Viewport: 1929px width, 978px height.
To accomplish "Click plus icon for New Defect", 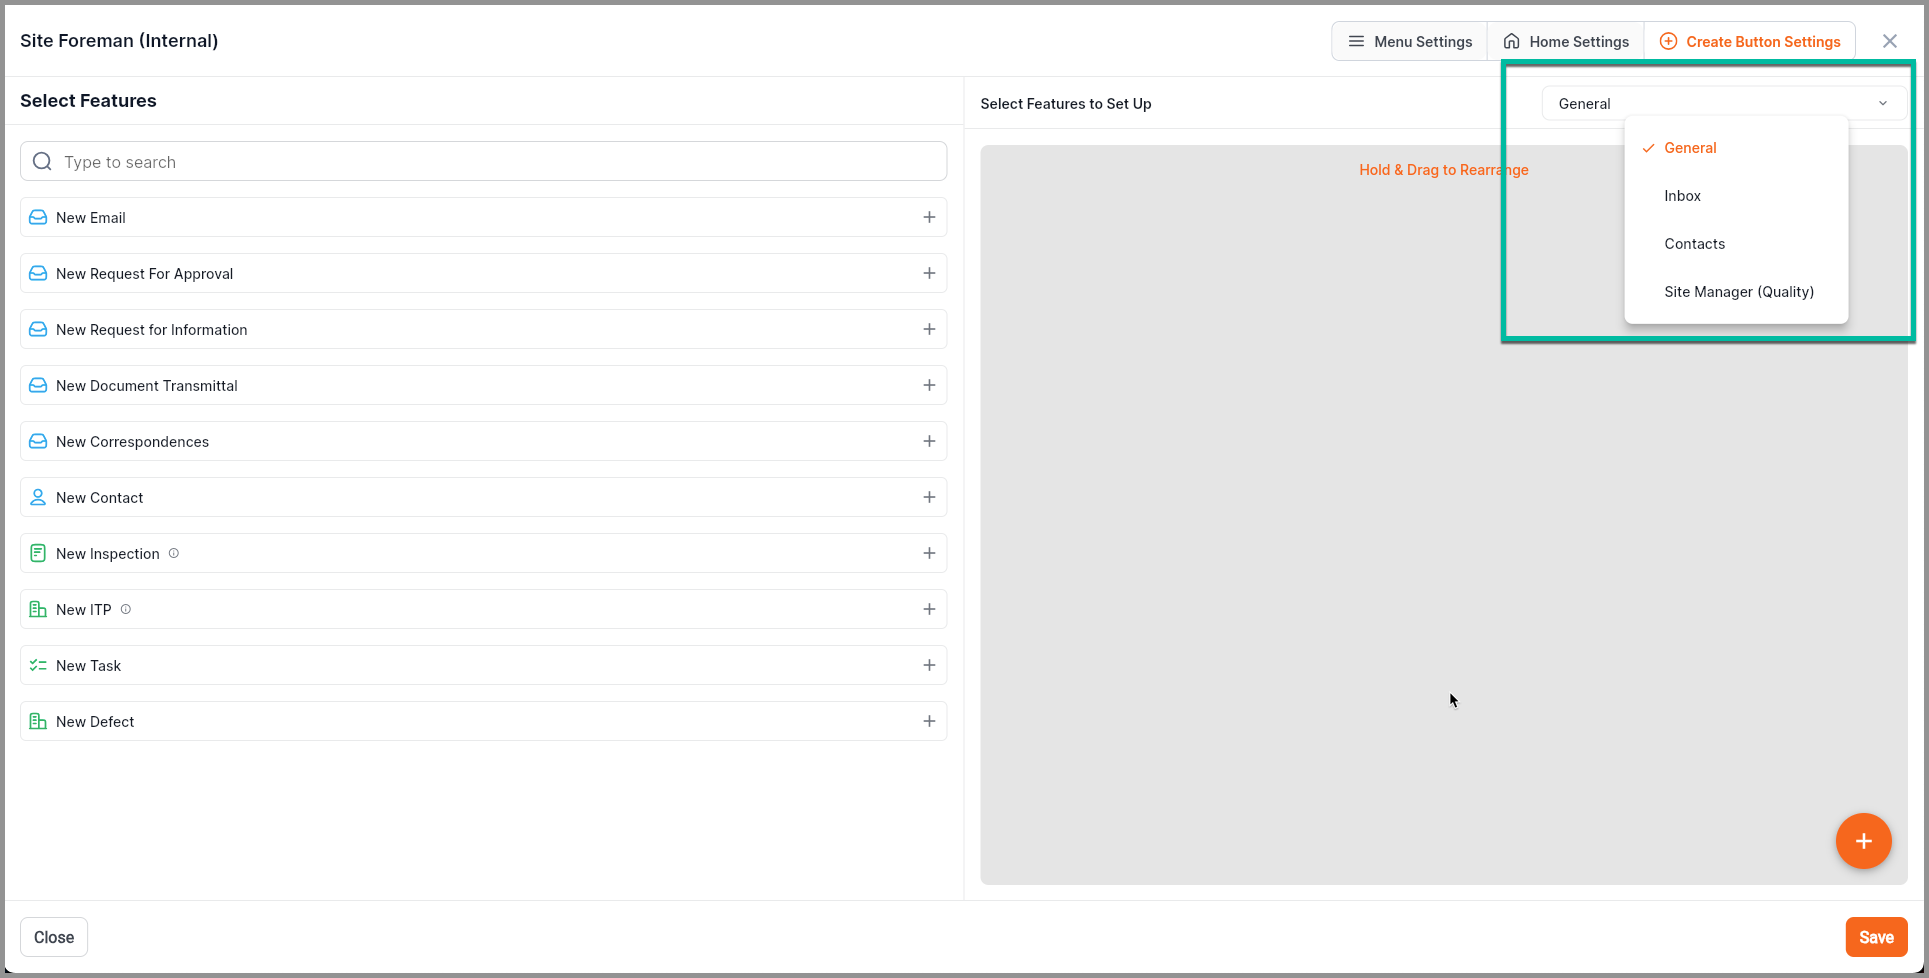I will pyautogui.click(x=929, y=721).
